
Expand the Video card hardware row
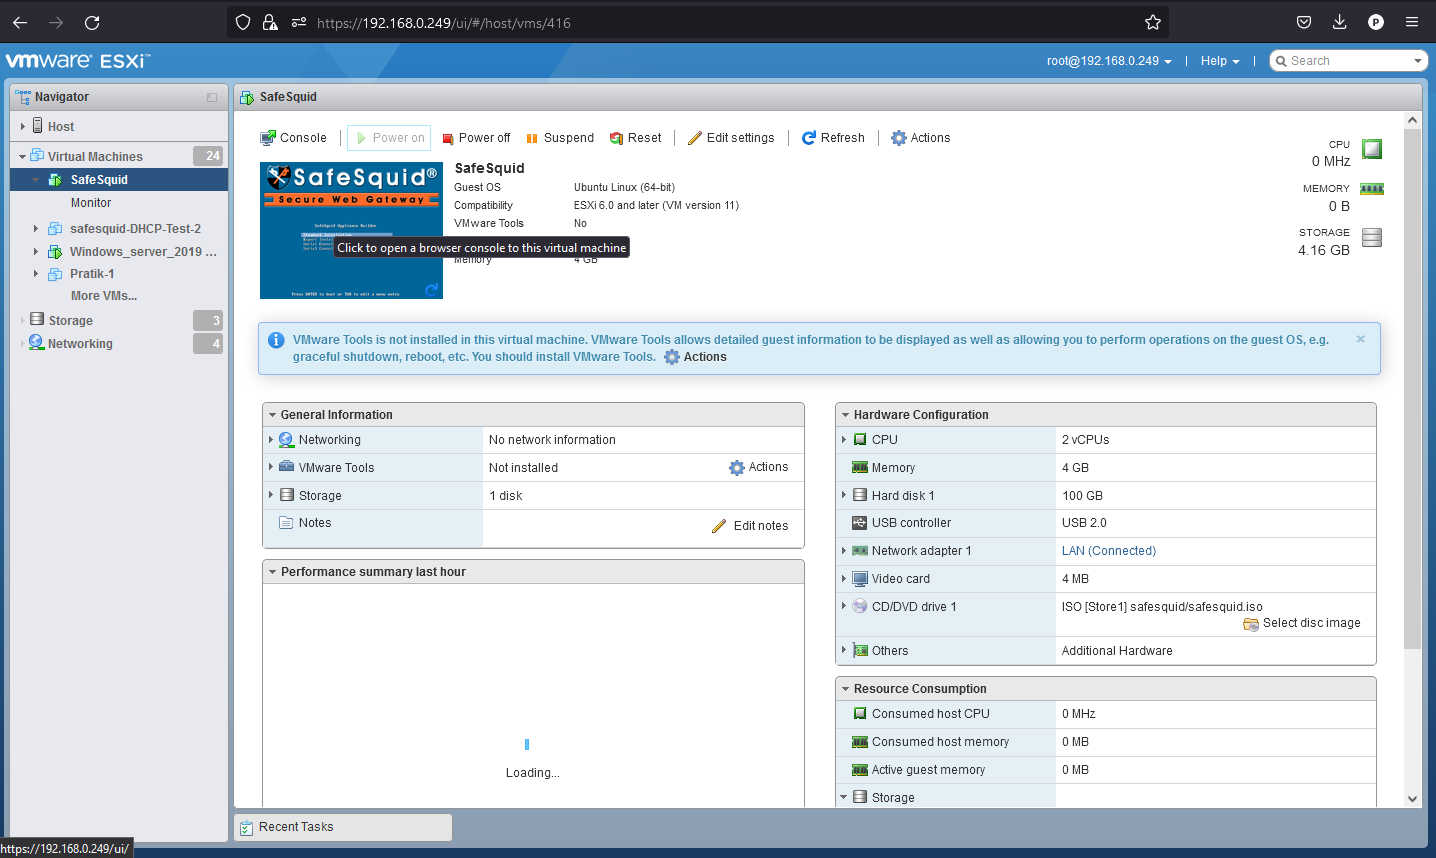[x=844, y=578]
